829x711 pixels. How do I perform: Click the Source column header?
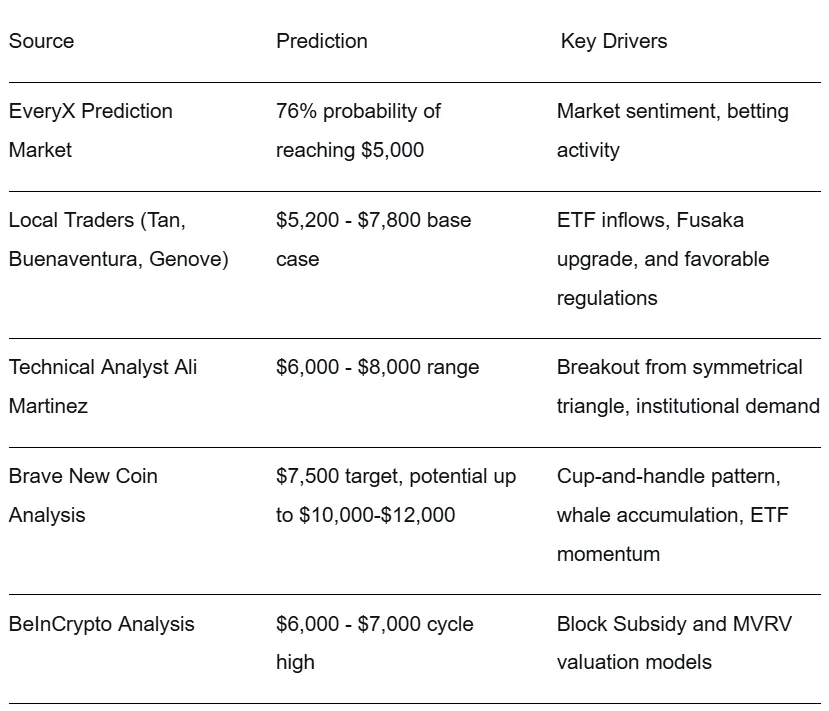point(41,41)
